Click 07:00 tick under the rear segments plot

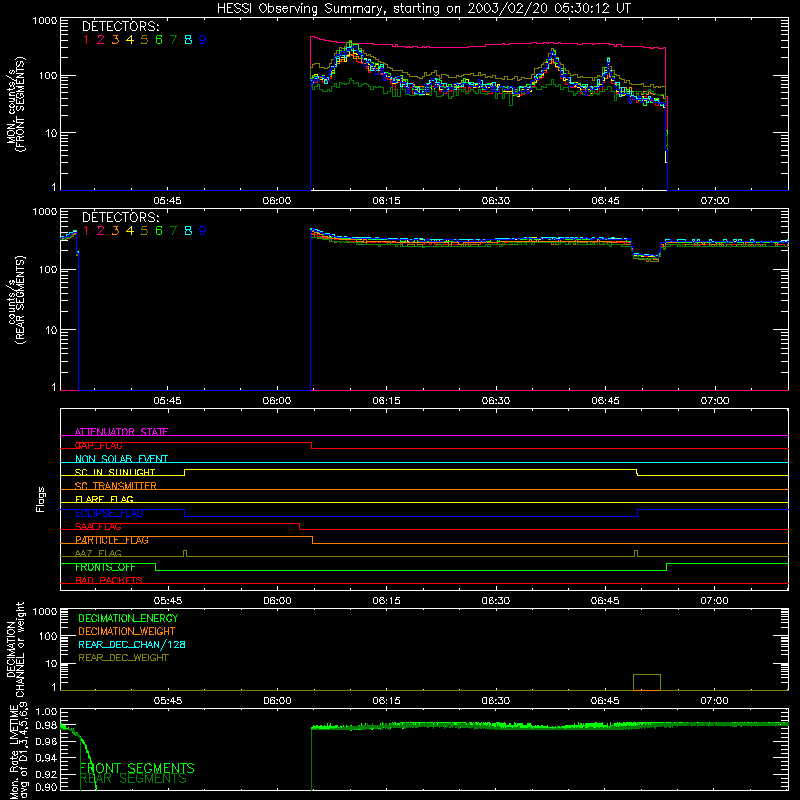pyautogui.click(x=714, y=401)
